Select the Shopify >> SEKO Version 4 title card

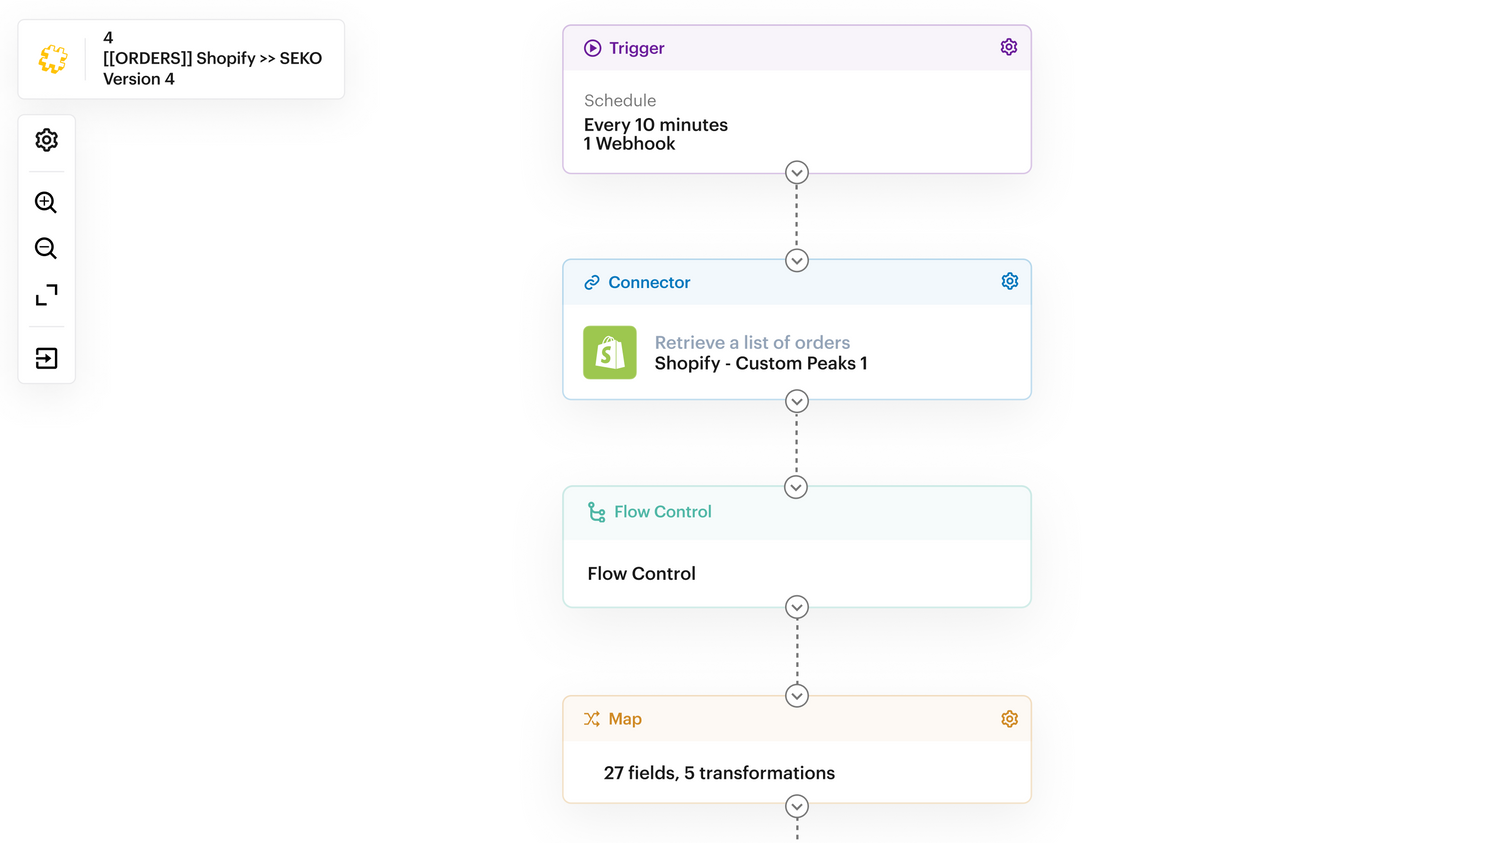(180, 58)
